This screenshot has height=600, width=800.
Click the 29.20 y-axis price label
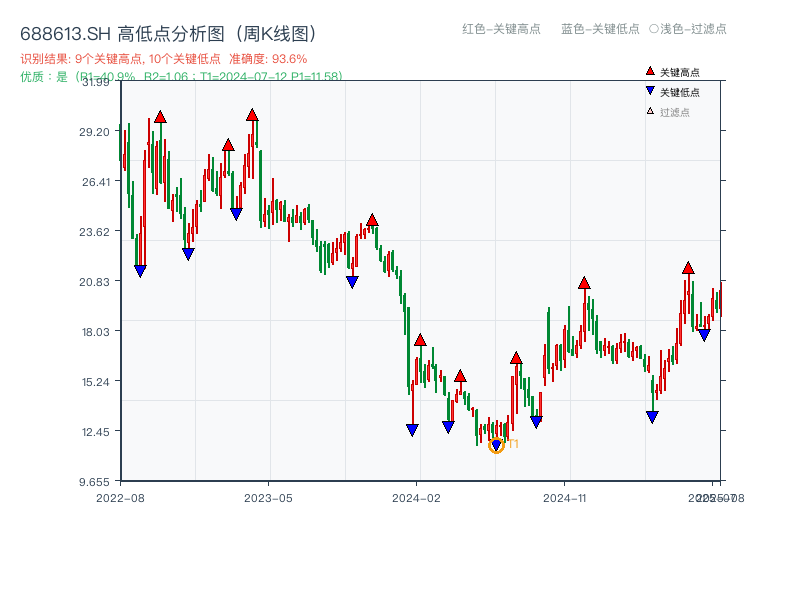[x=94, y=132]
